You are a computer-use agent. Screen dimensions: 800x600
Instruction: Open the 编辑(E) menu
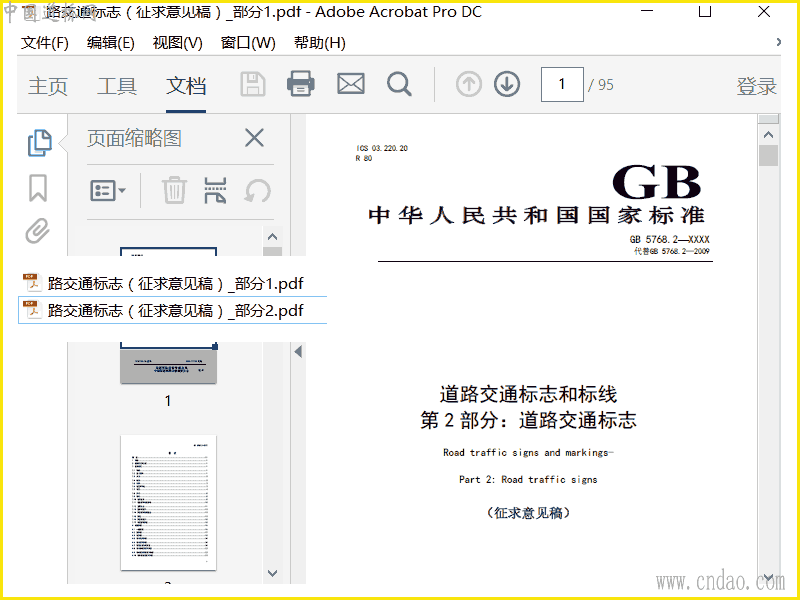(x=111, y=43)
